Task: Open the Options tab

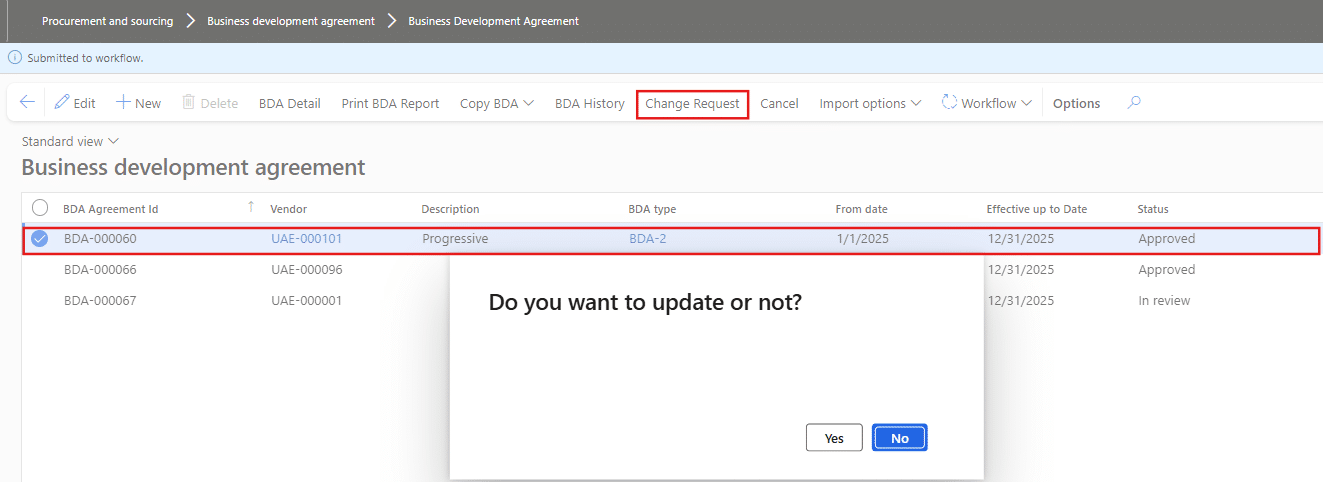Action: click(1076, 104)
